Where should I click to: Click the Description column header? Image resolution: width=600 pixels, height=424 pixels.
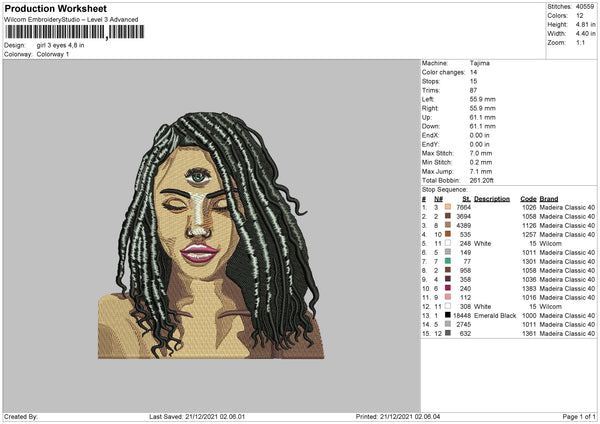tap(492, 199)
